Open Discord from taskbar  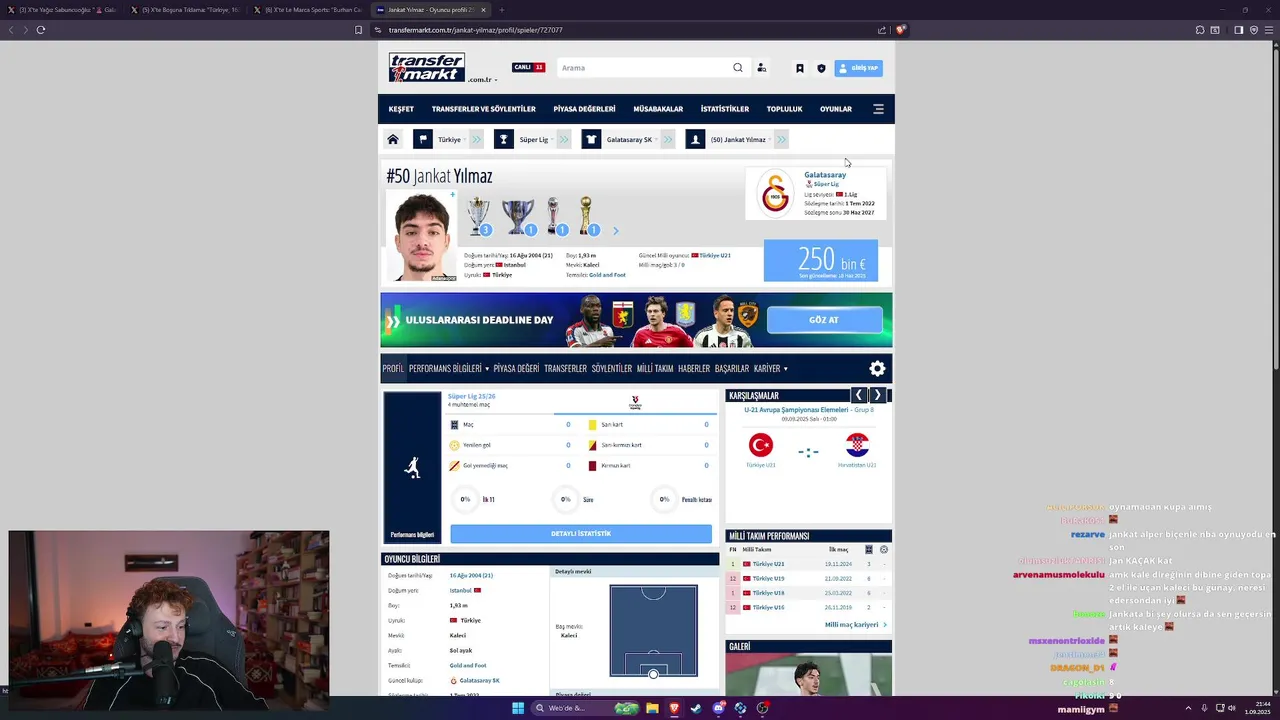[x=718, y=708]
